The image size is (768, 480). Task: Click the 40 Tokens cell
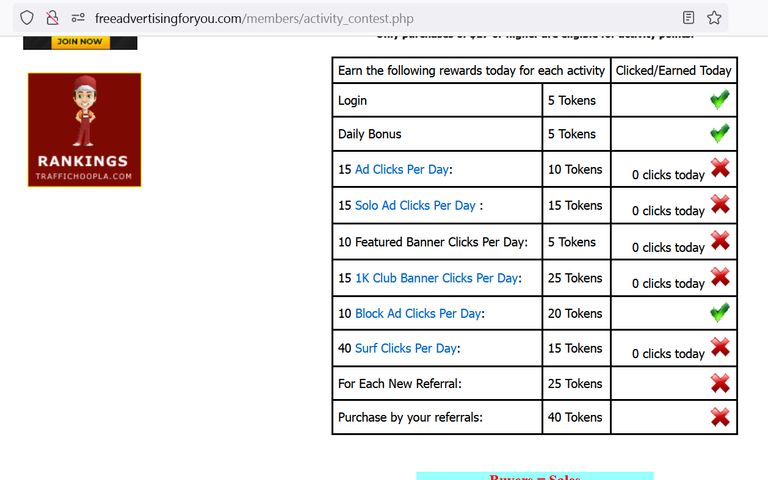tap(575, 417)
